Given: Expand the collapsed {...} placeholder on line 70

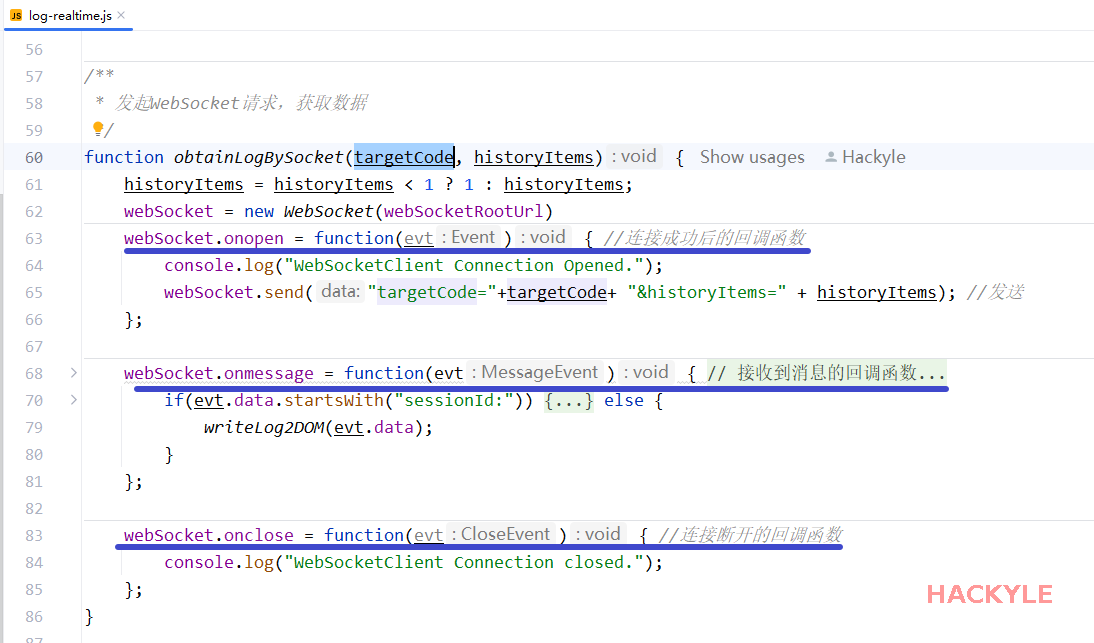Looking at the screenshot, I should point(570,400).
